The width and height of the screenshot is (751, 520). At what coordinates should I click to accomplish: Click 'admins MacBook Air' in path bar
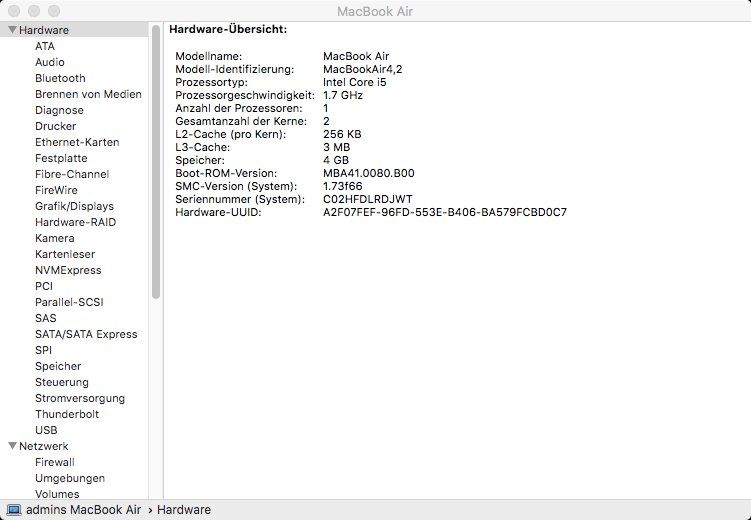tap(83, 510)
